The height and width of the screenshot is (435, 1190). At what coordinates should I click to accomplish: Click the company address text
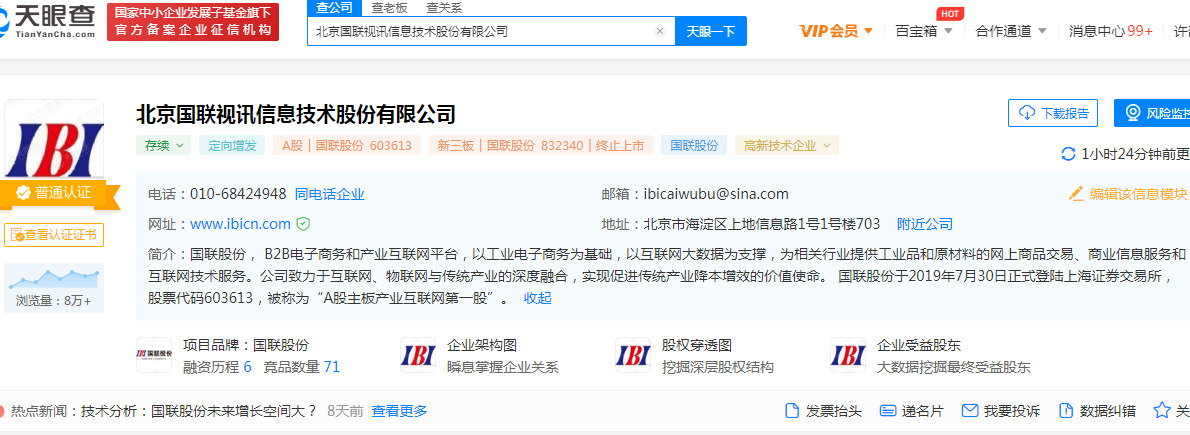tap(761, 224)
